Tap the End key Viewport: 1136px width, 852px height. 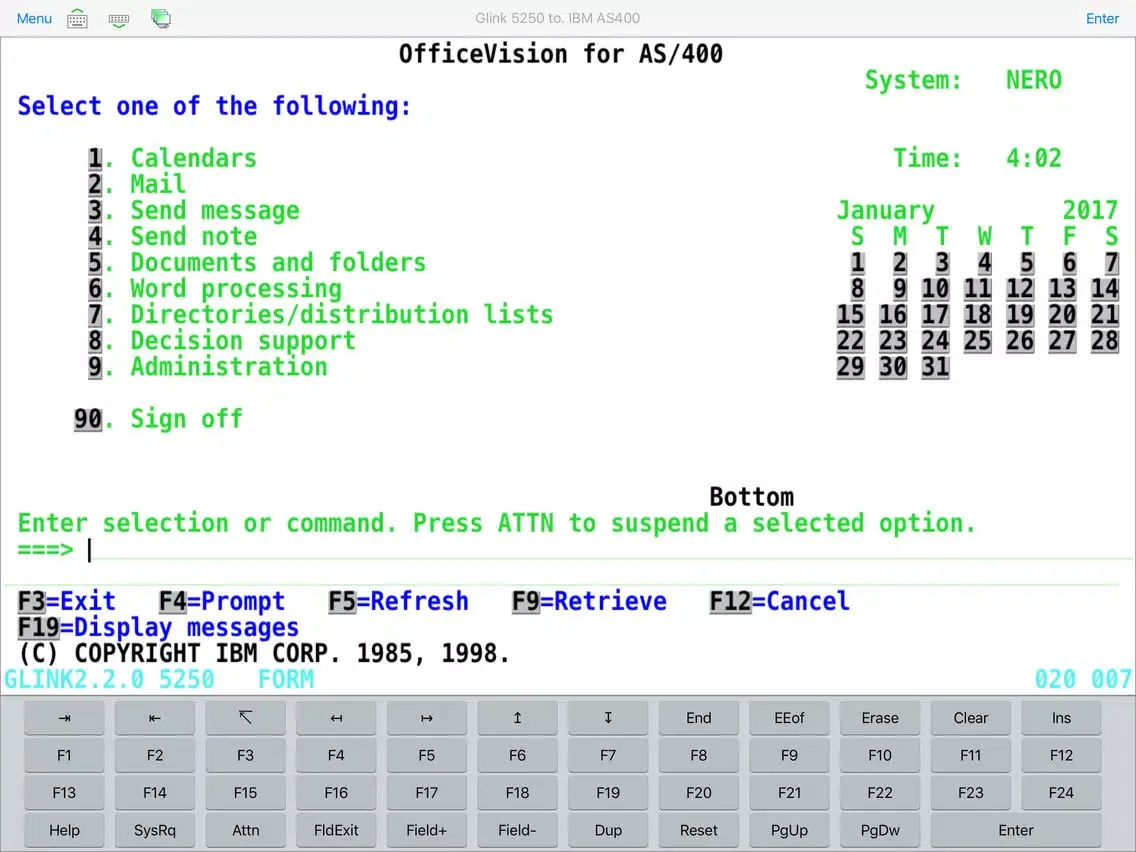tap(698, 718)
